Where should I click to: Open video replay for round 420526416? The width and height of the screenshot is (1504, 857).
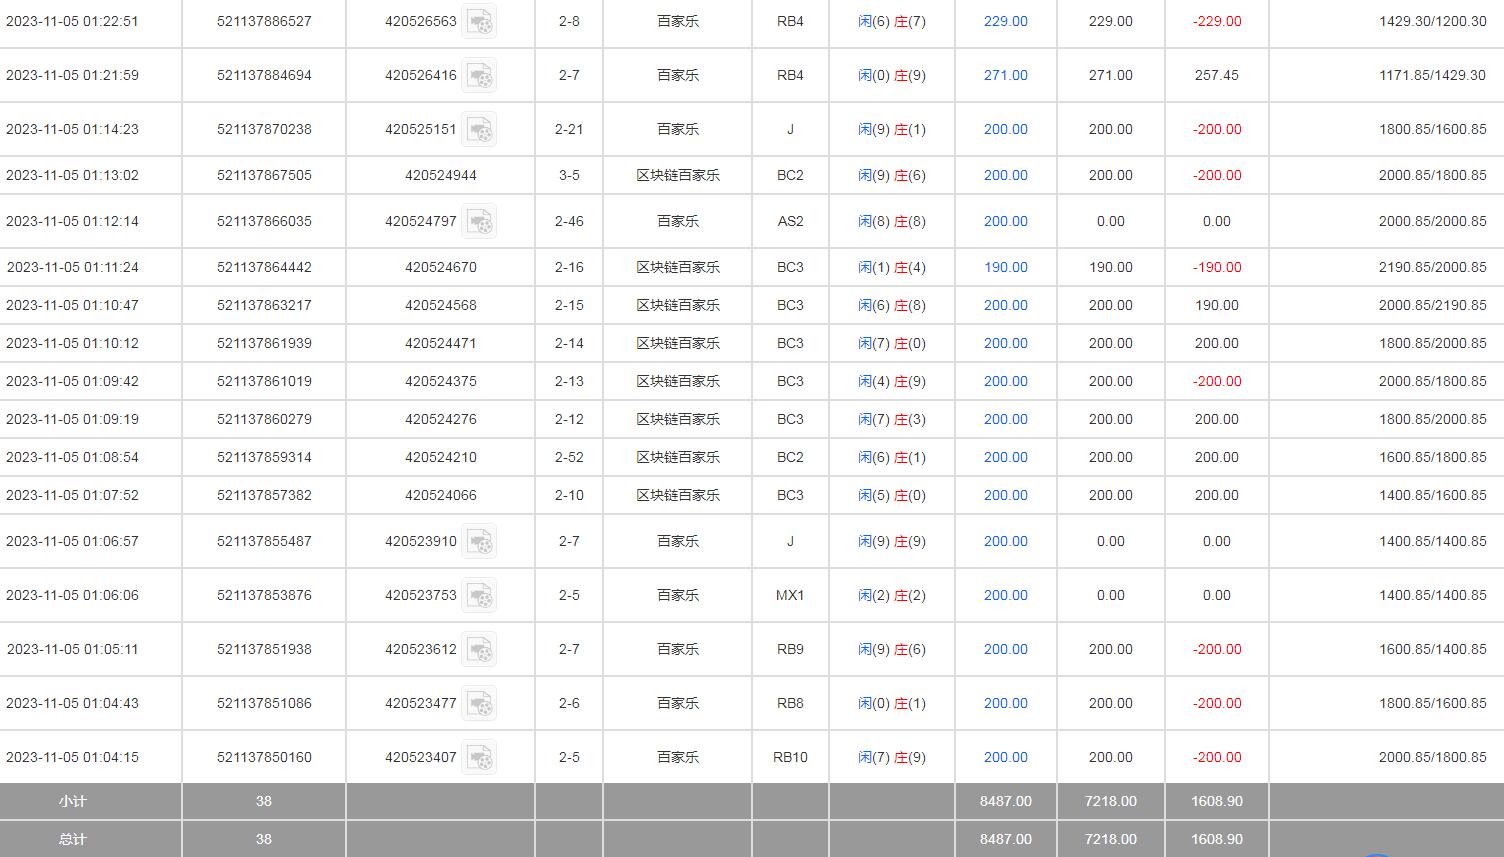(479, 75)
